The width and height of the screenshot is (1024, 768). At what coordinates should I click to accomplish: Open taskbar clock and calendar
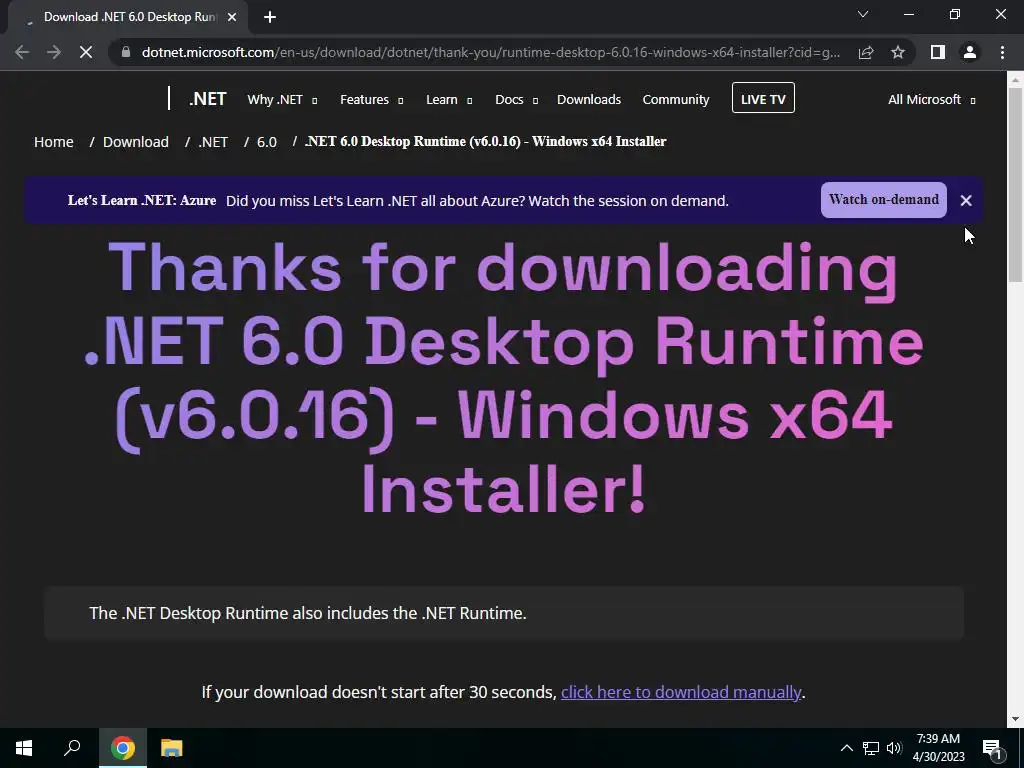[x=938, y=748]
